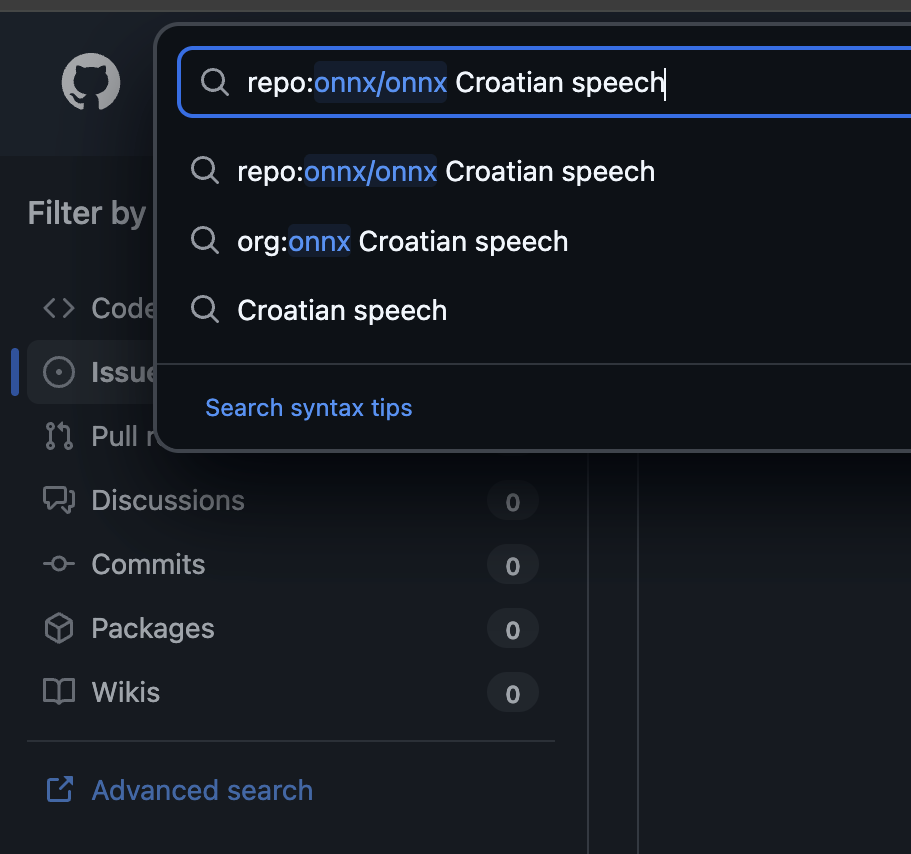Viewport: 911px width, 854px height.
Task: Click the Discussions speech bubbles icon
Action: 59,500
